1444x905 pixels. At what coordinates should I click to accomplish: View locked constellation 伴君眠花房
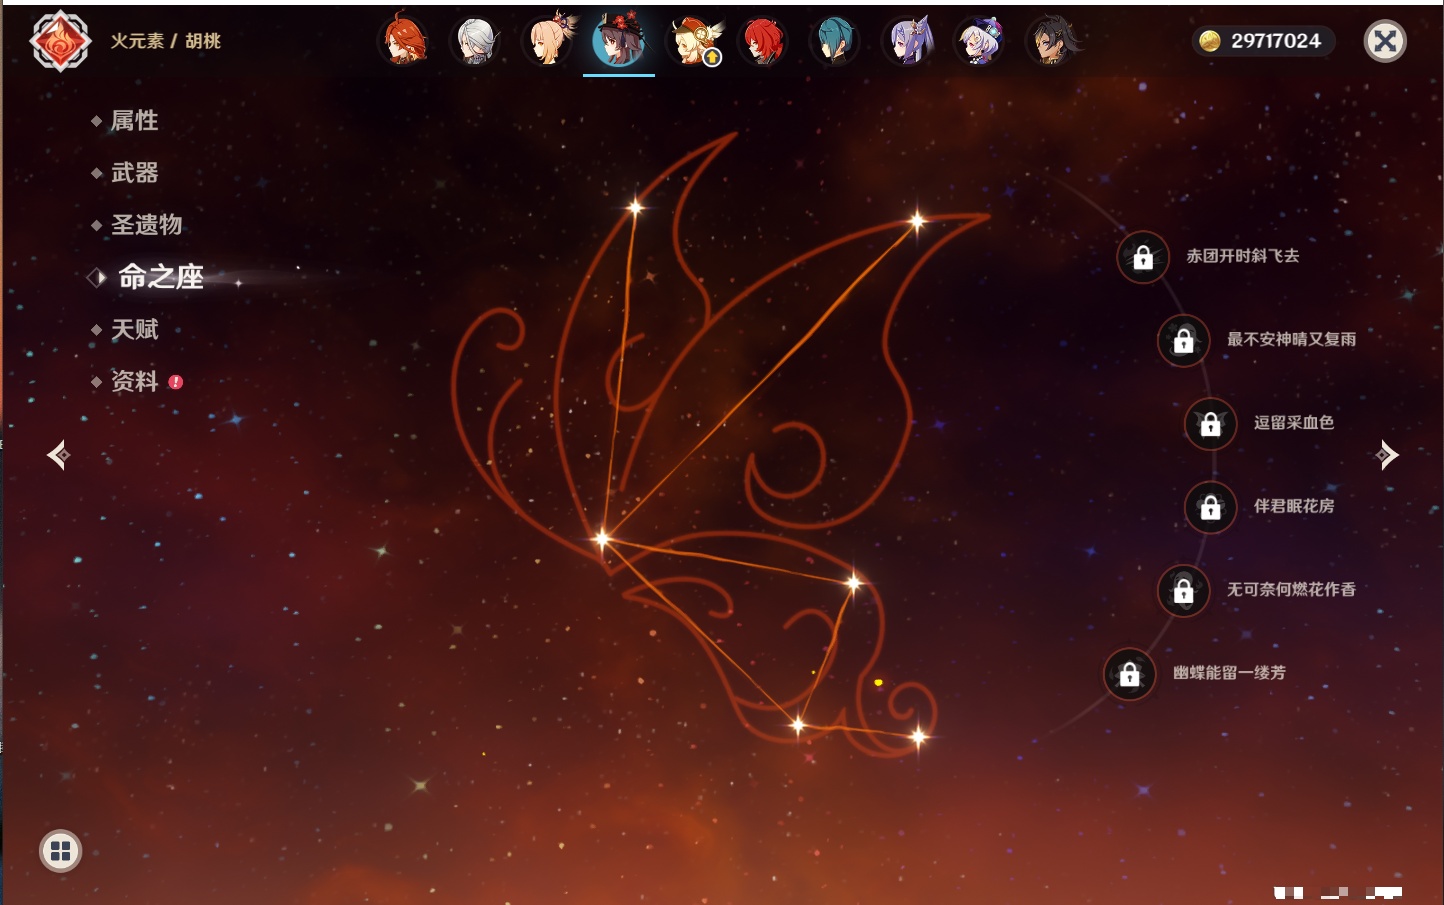point(1210,508)
